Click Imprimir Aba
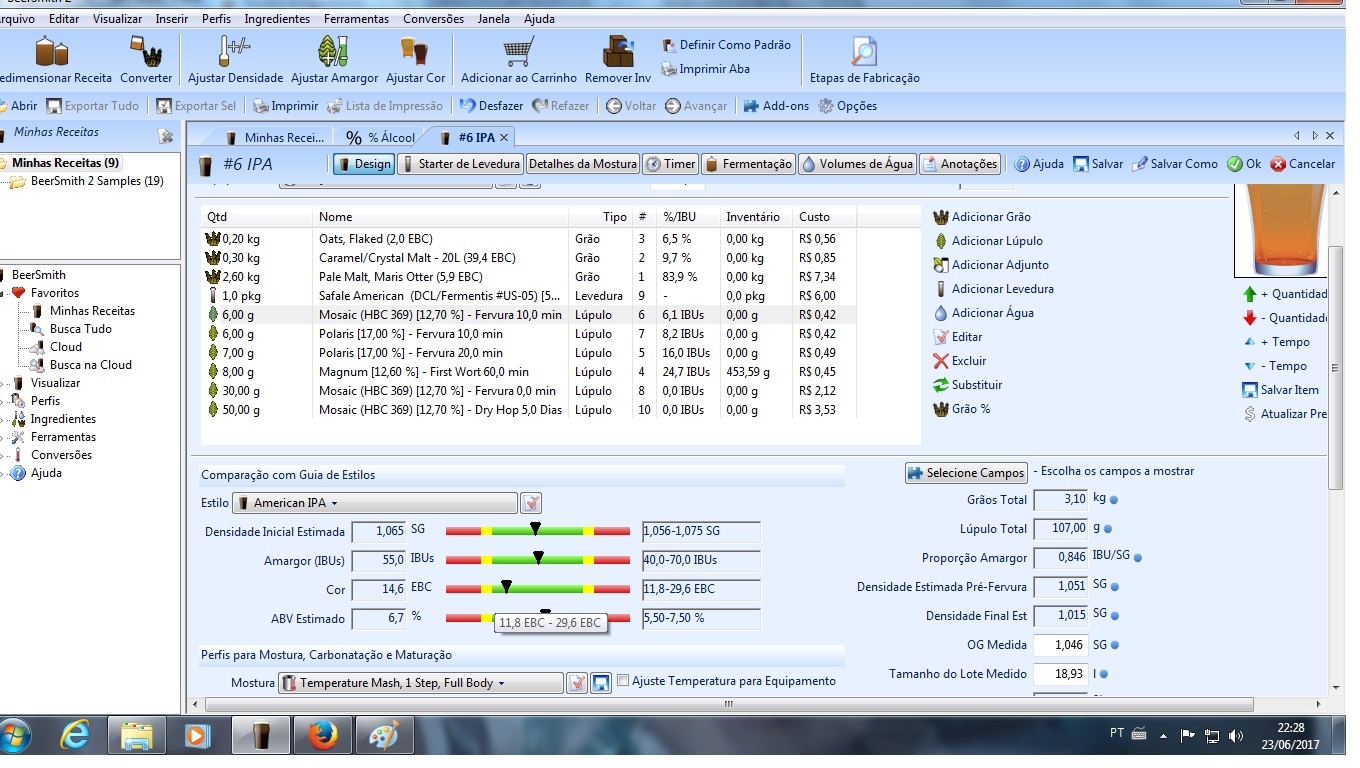Screen dimensions: 1360x768 705,69
